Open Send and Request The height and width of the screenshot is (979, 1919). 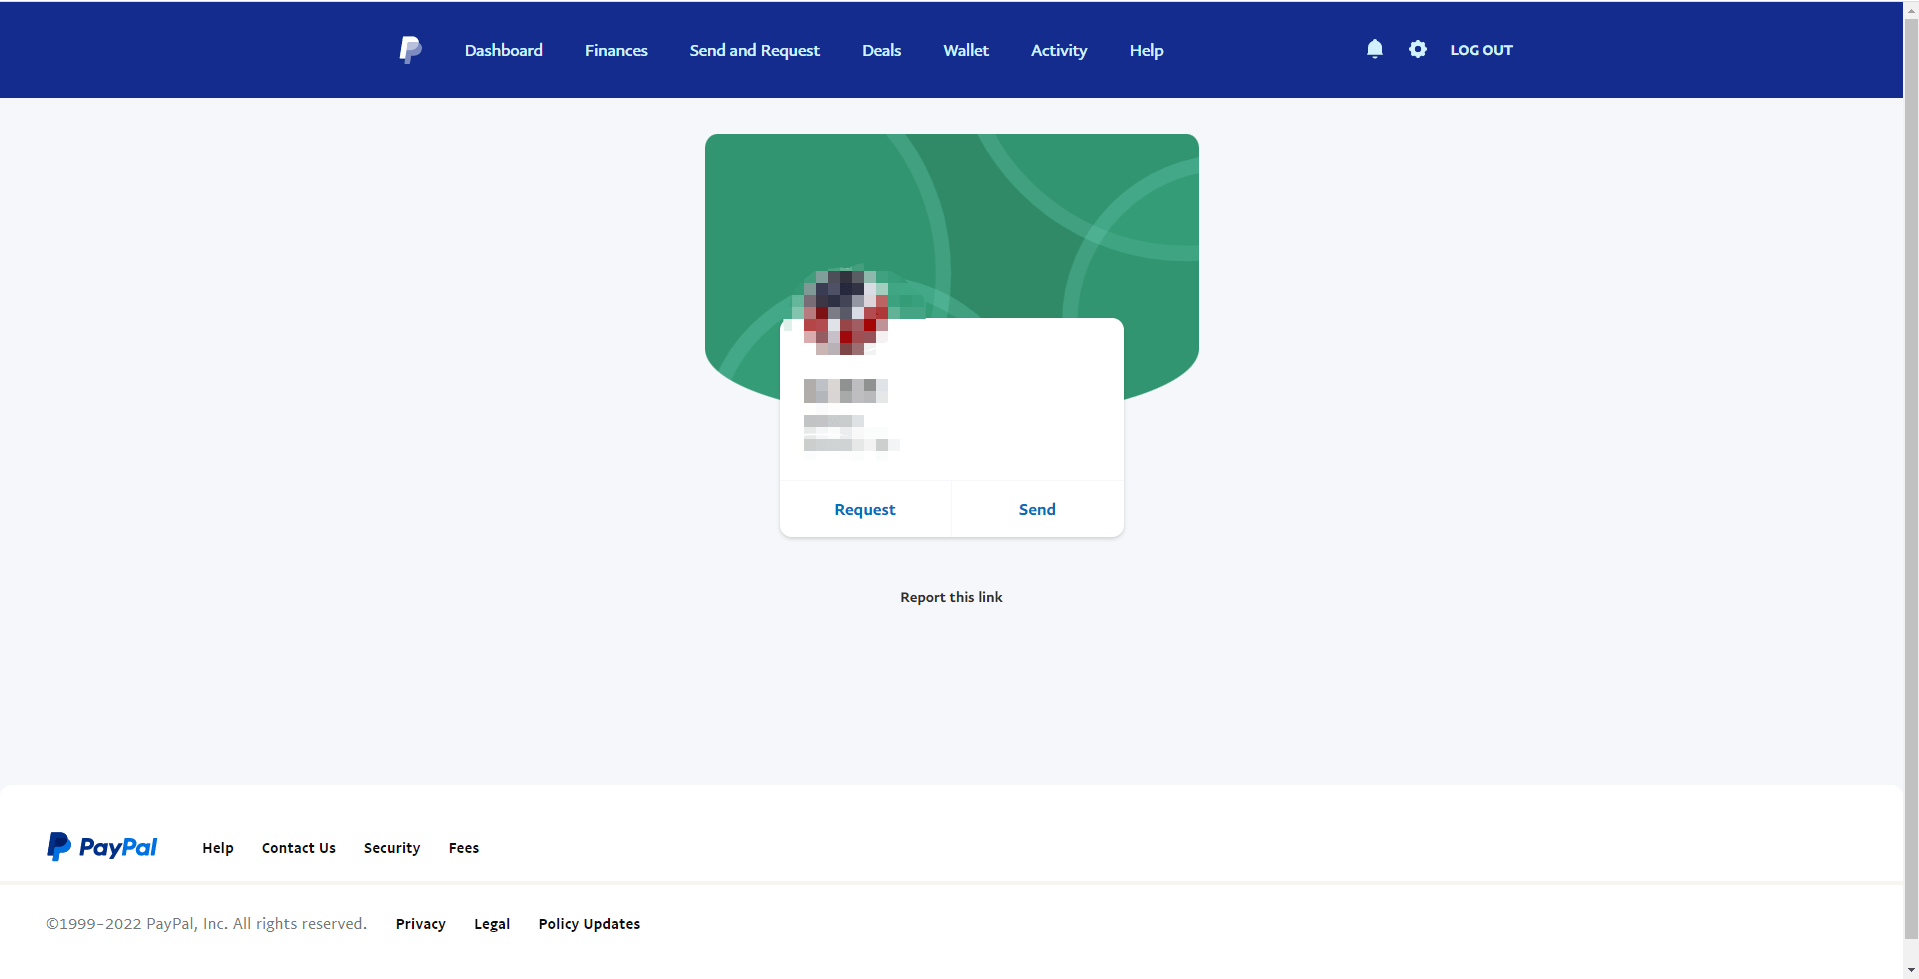[754, 50]
